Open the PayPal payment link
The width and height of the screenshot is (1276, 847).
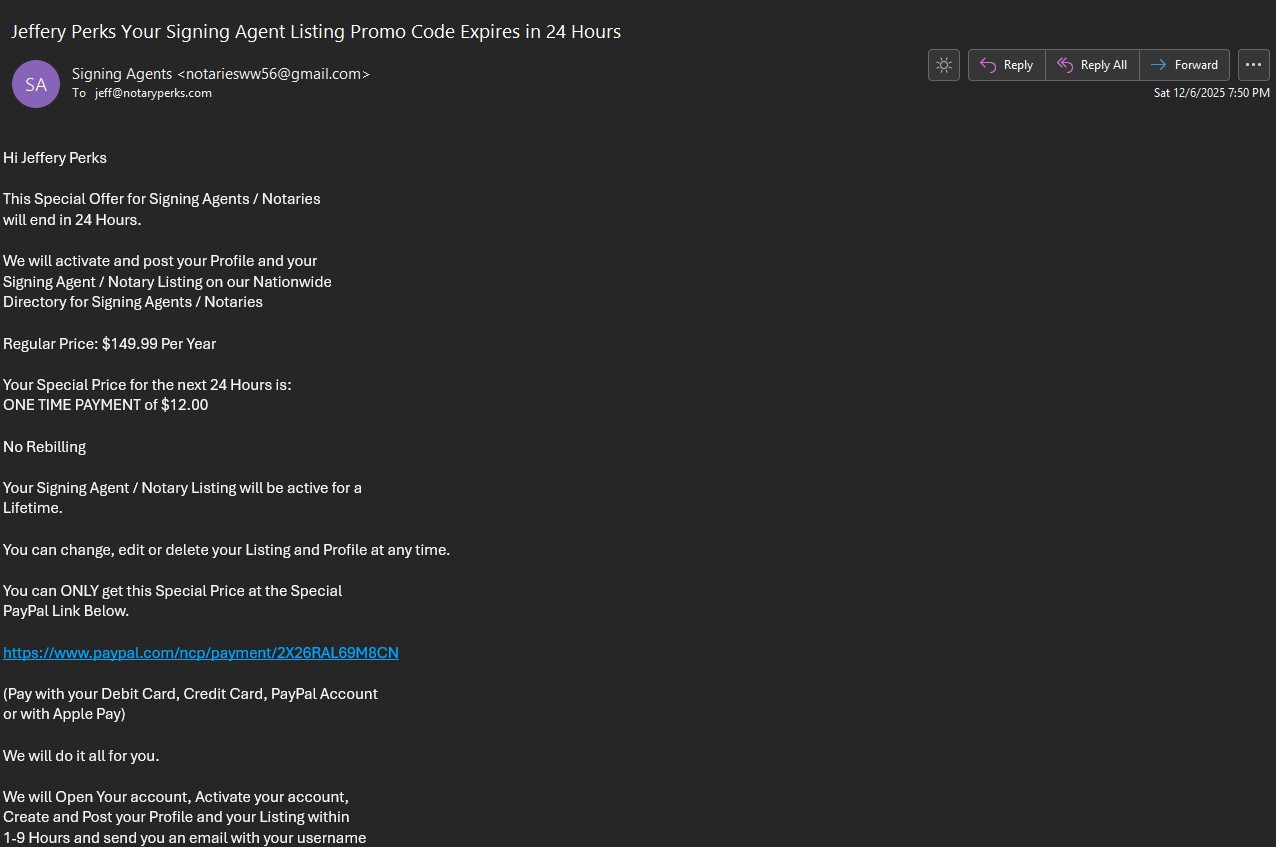tap(201, 653)
